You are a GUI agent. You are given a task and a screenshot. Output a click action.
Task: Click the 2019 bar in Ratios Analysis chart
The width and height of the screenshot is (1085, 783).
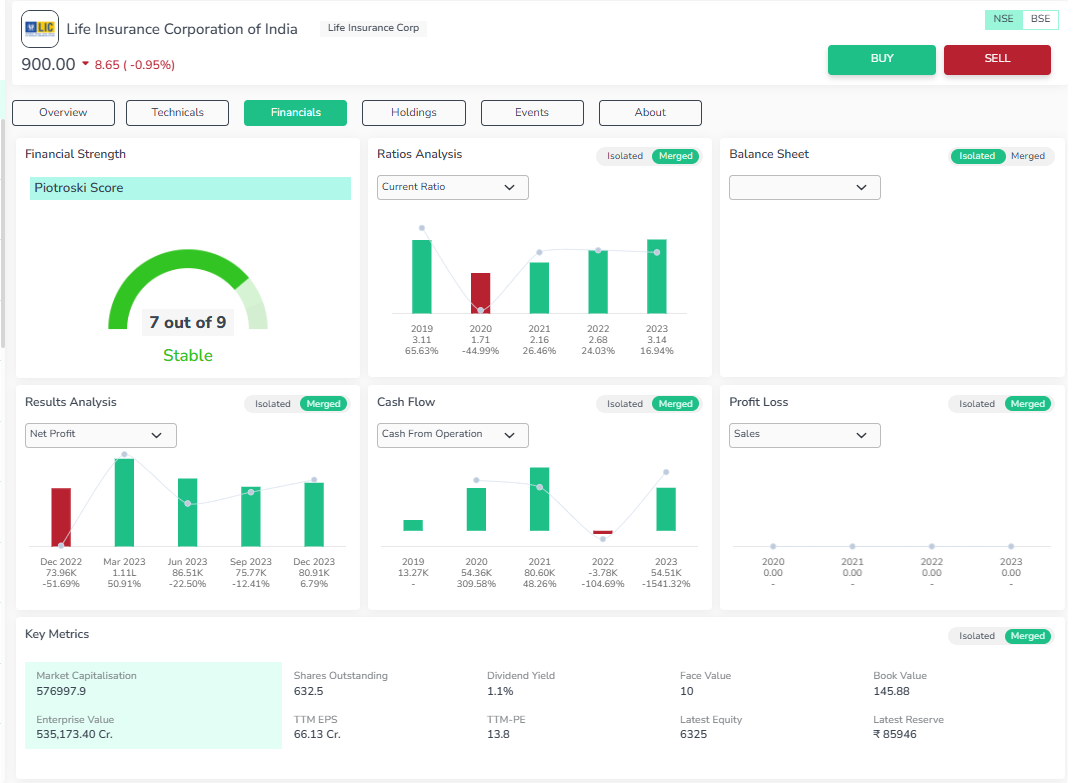click(x=421, y=277)
